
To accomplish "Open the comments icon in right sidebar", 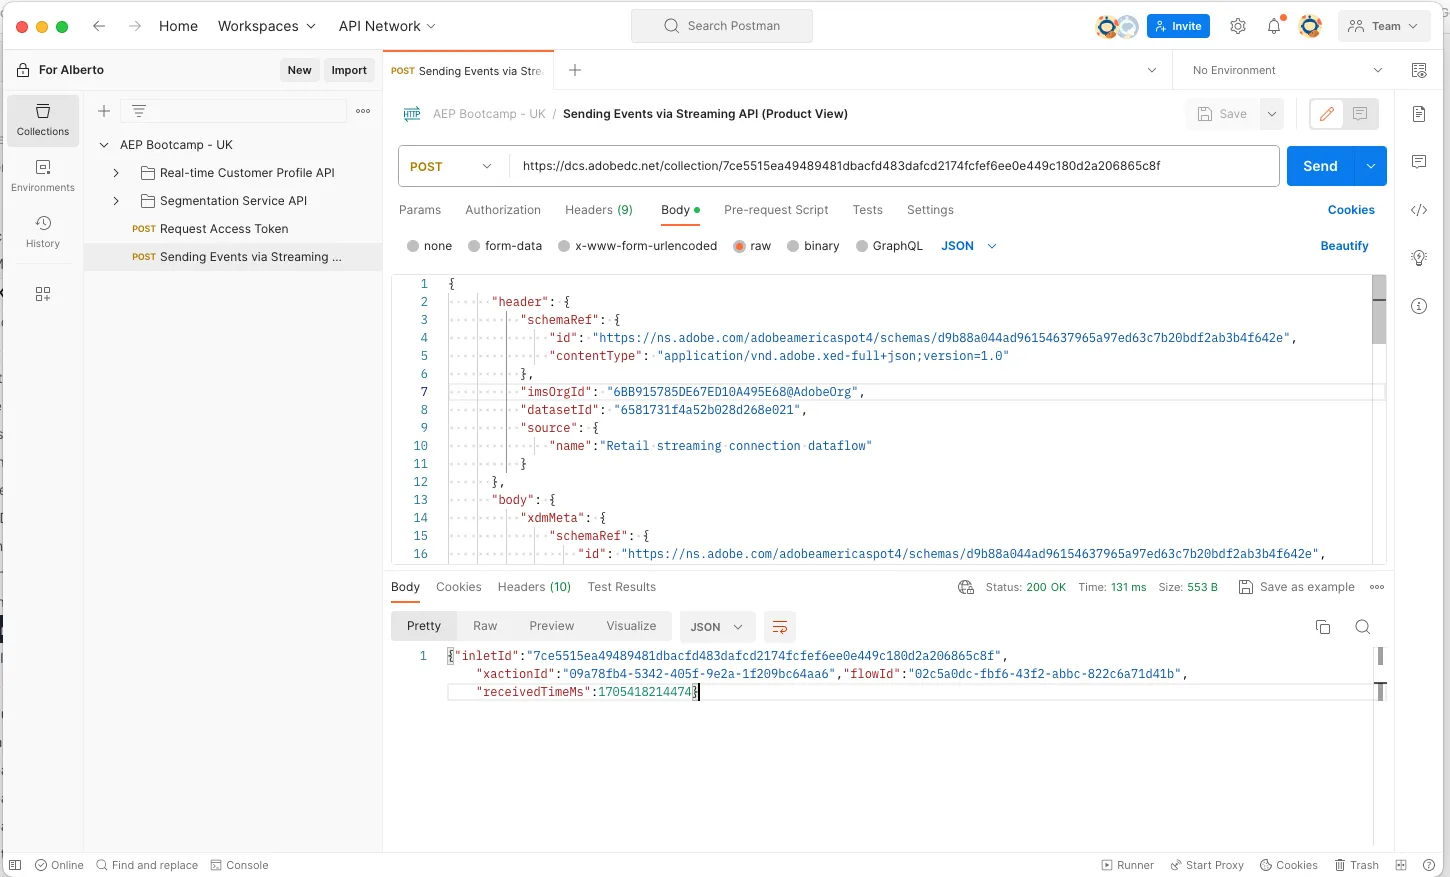I will (1419, 162).
